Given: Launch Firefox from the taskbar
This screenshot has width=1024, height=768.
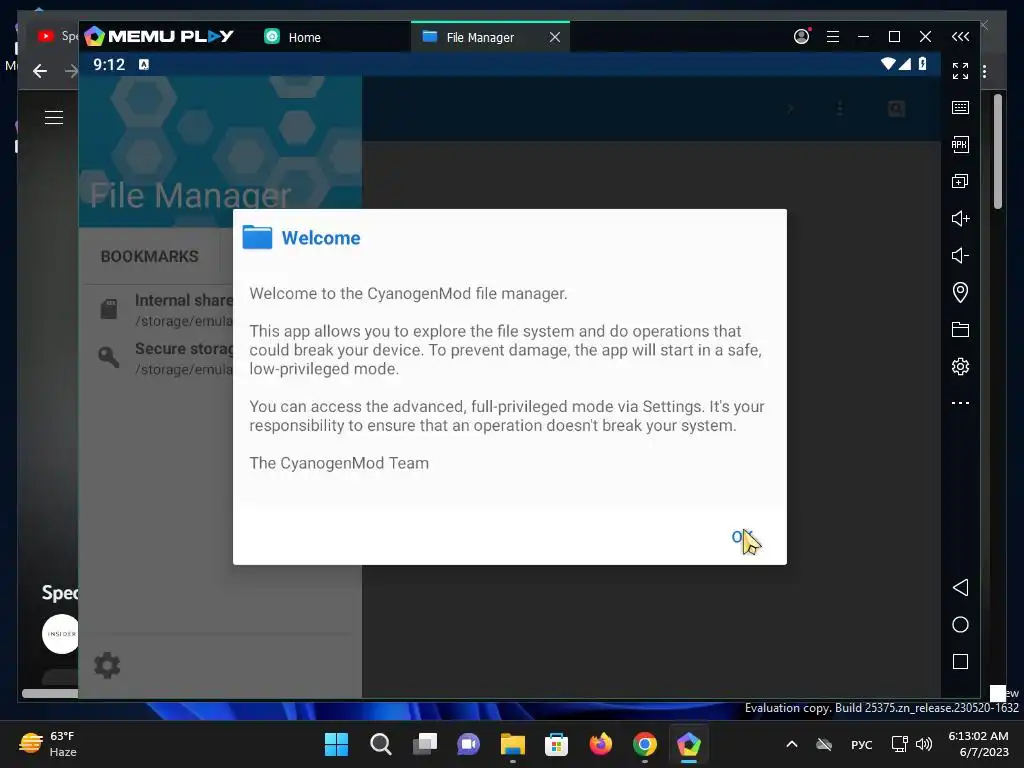Looking at the screenshot, I should pyautogui.click(x=601, y=744).
